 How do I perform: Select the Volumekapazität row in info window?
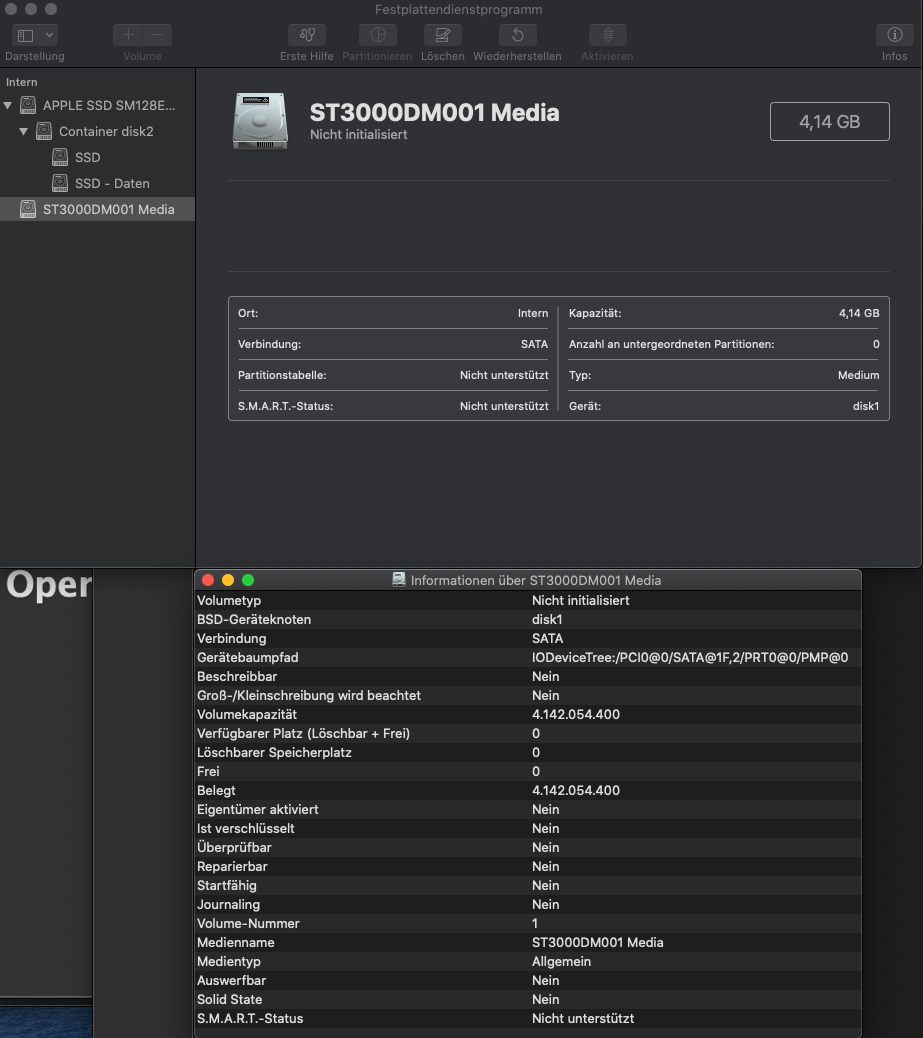point(526,714)
